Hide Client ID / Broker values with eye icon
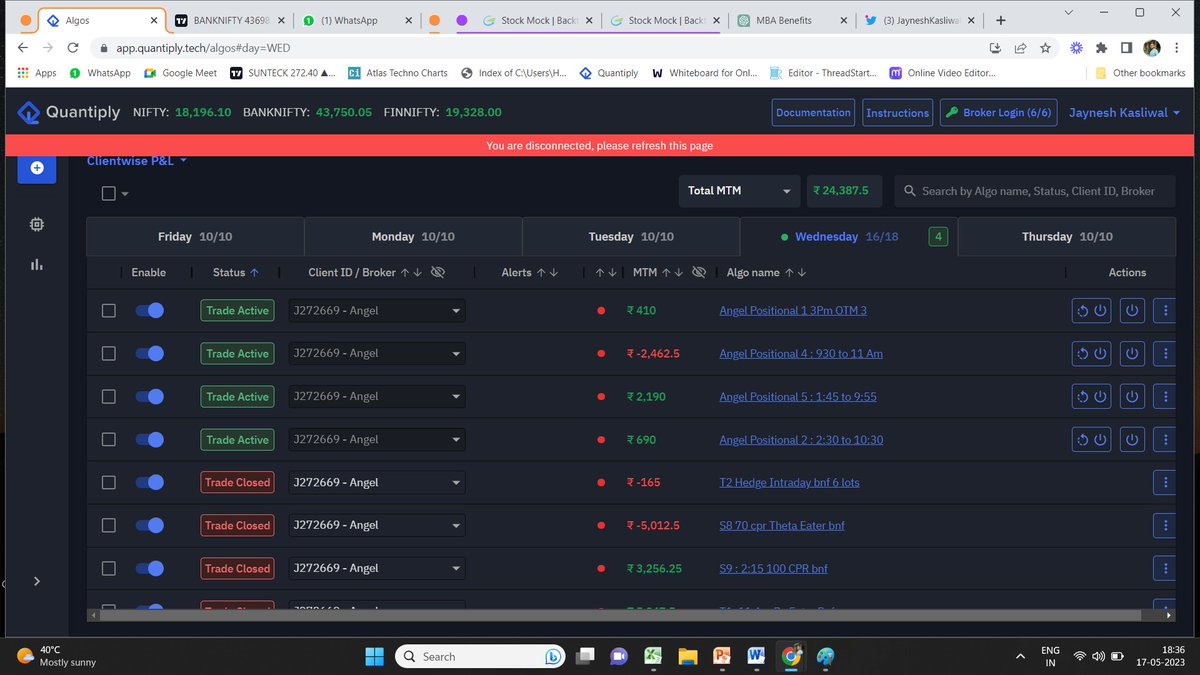The image size is (1200, 675). coord(437,272)
